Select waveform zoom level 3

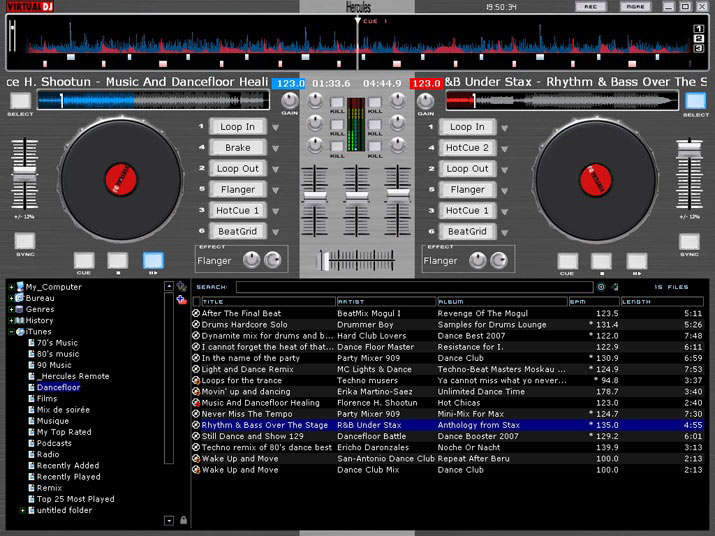point(699,48)
